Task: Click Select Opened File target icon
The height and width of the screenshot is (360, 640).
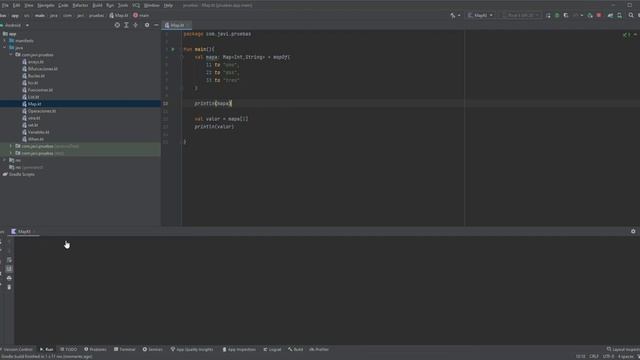Action: pyautogui.click(x=117, y=25)
